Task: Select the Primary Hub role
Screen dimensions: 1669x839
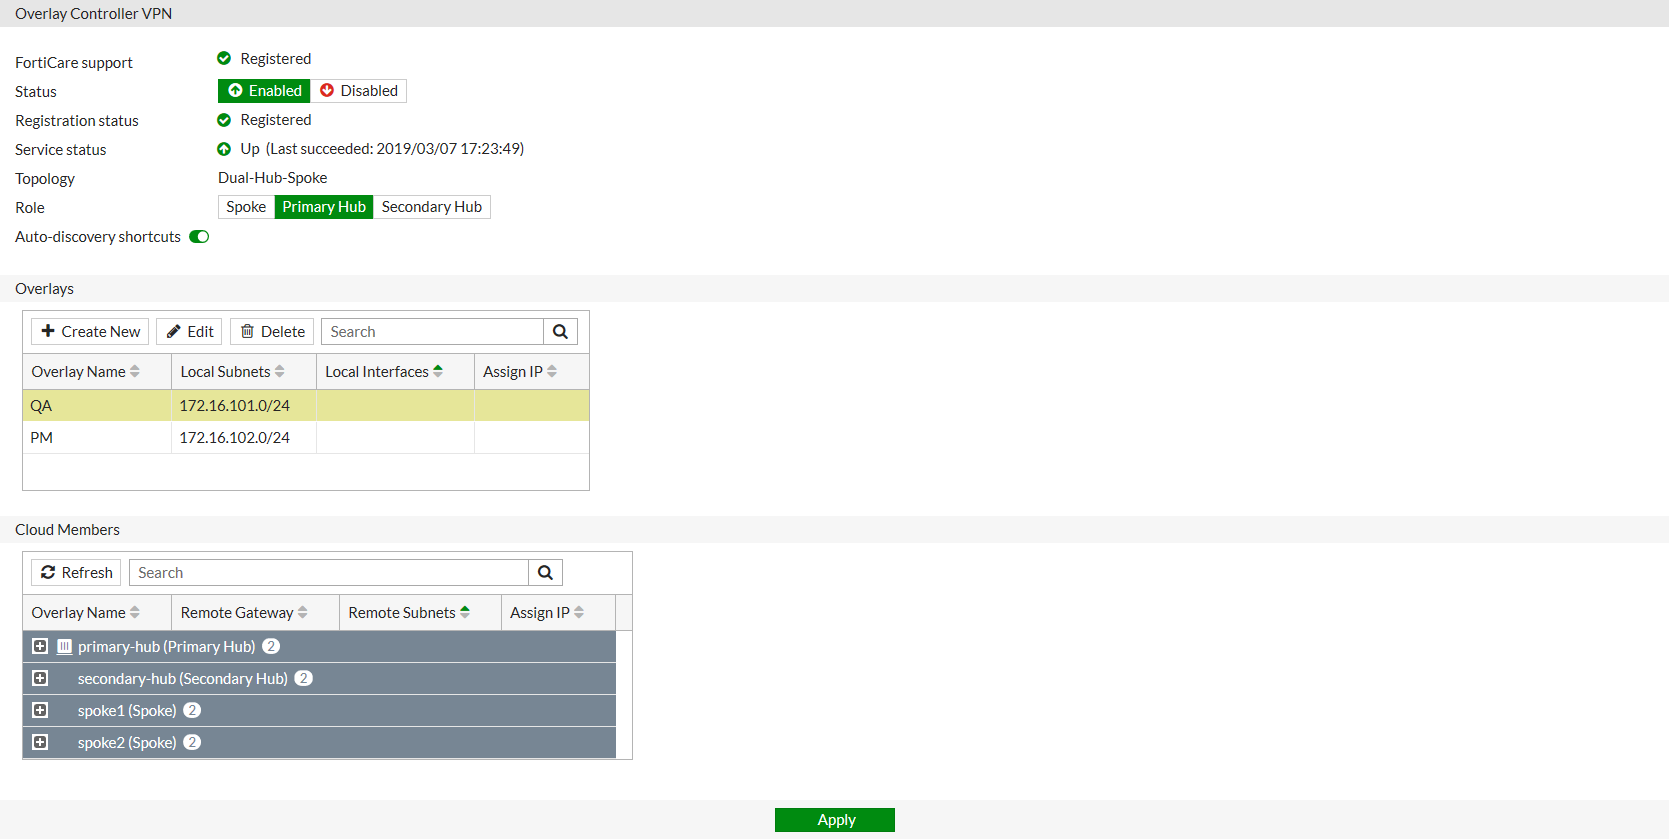Action: tap(324, 207)
